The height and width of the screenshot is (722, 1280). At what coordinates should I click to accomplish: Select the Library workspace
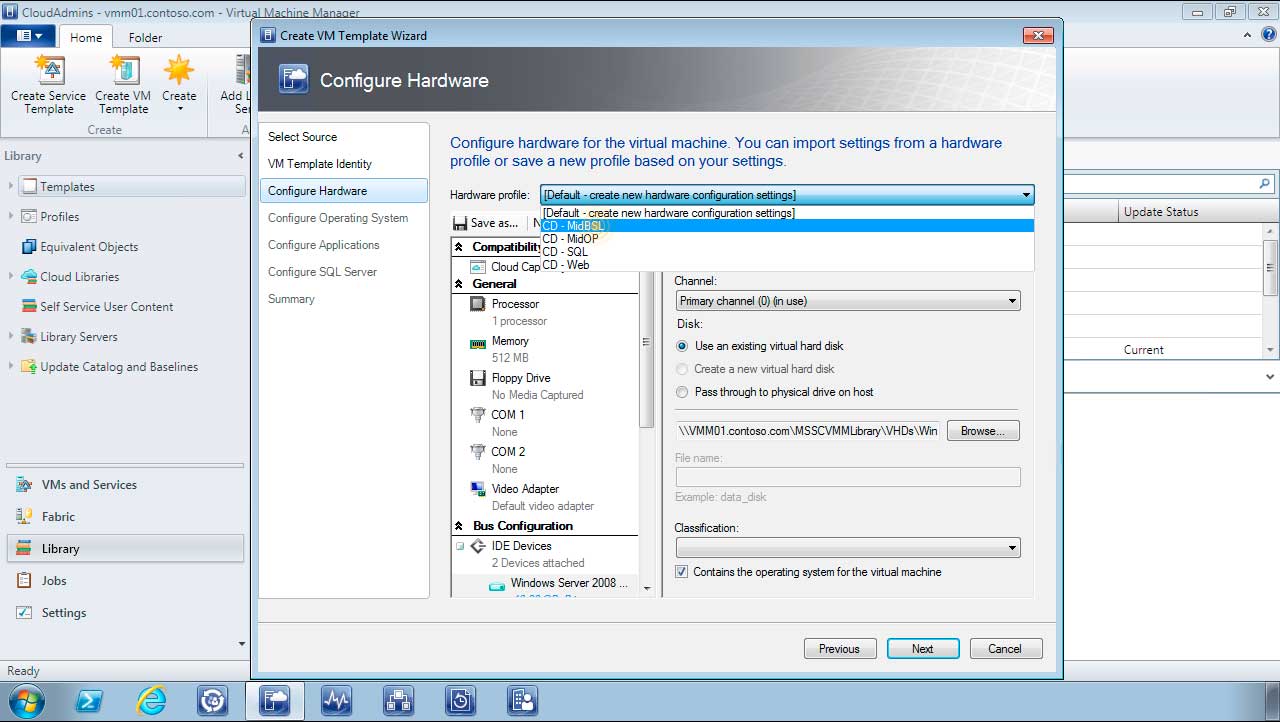click(x=125, y=549)
